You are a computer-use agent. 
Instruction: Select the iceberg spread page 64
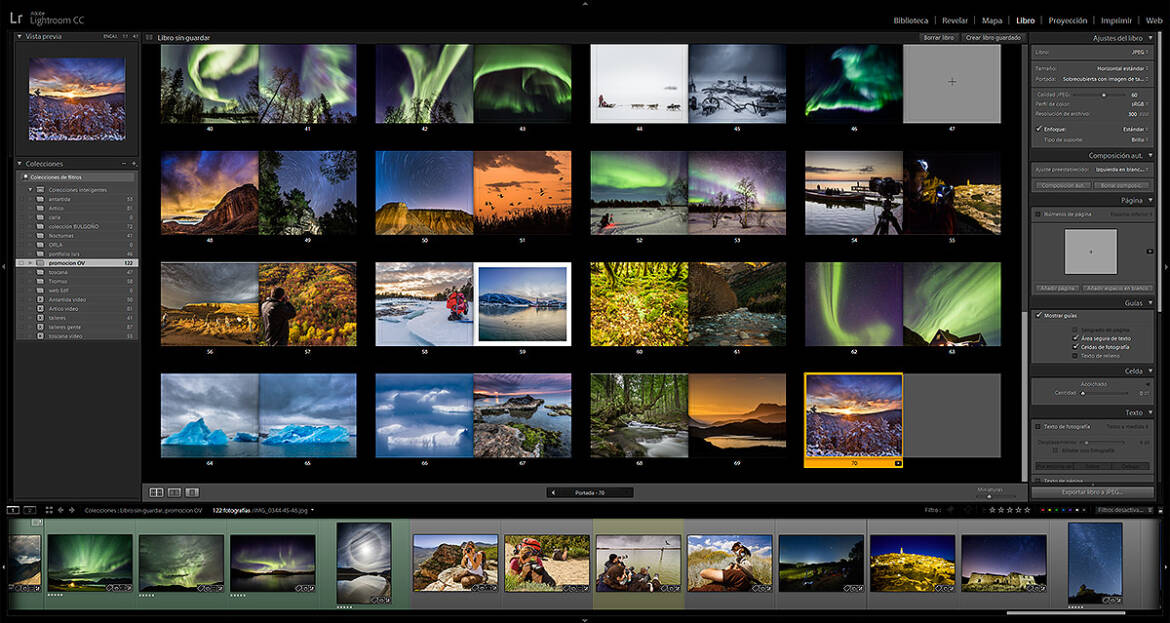[210, 415]
